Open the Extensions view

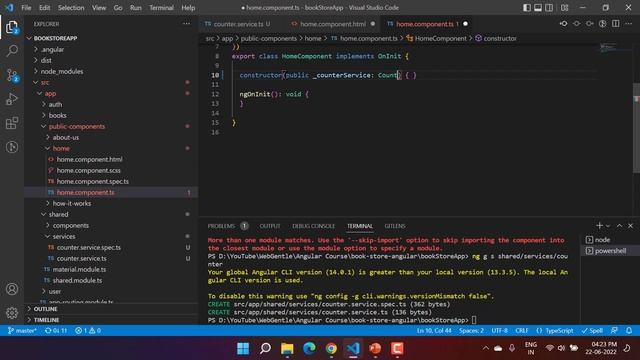point(12,123)
